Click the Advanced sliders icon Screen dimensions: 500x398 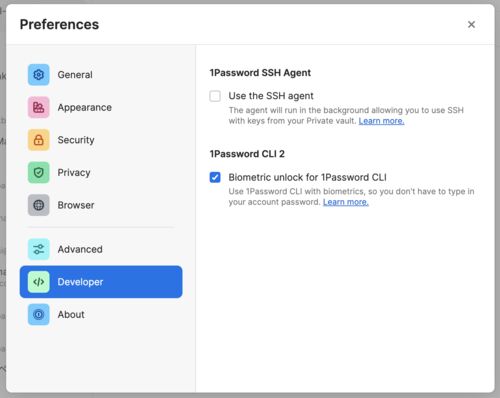[39, 249]
